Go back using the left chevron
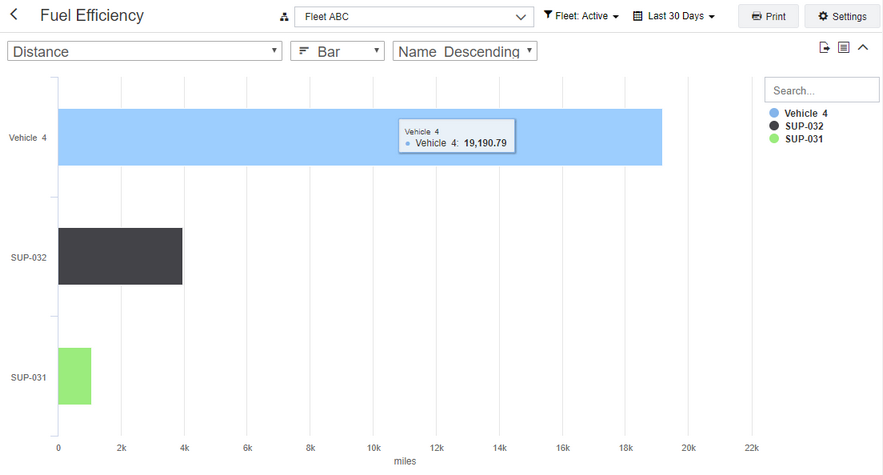 [x=14, y=15]
